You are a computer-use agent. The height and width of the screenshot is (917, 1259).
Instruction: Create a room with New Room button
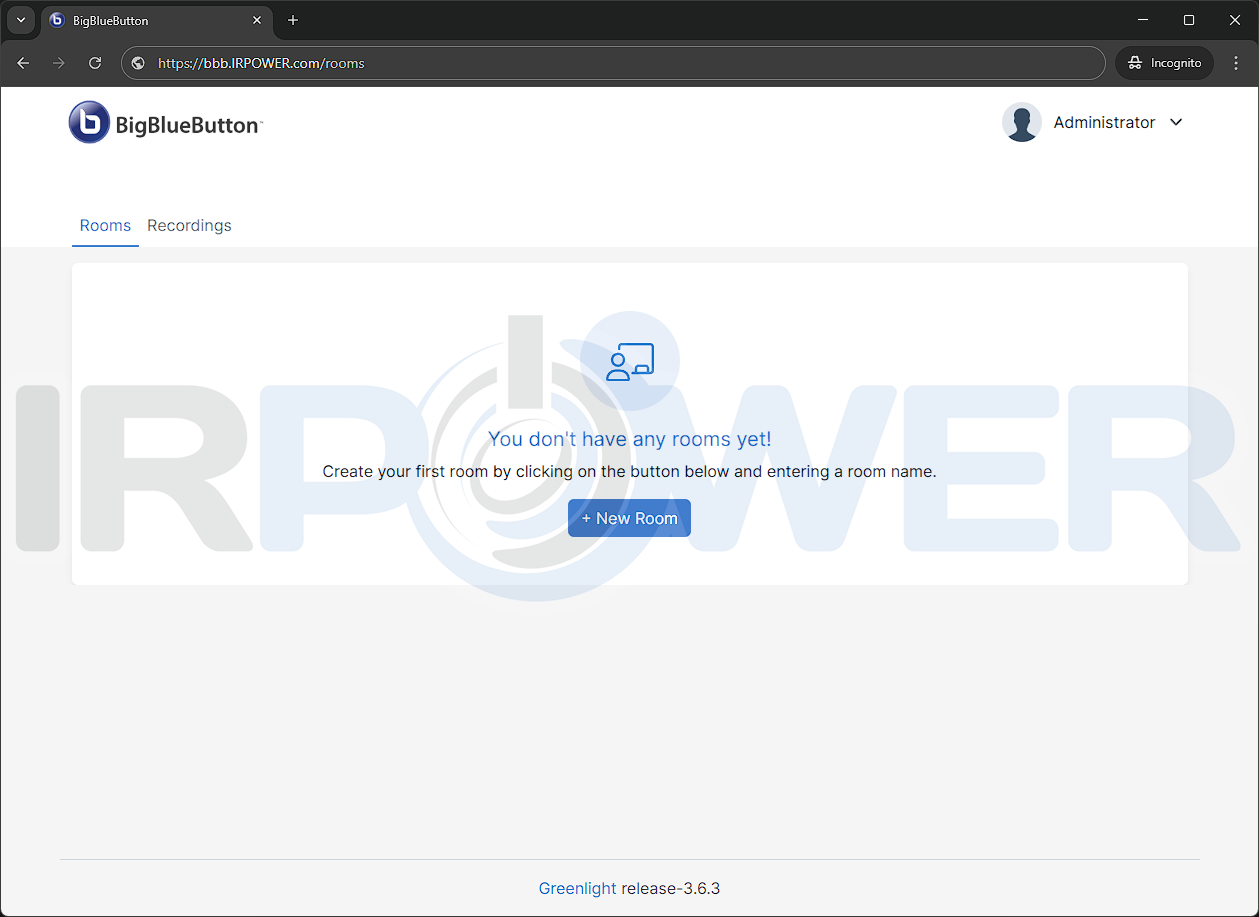click(x=629, y=518)
